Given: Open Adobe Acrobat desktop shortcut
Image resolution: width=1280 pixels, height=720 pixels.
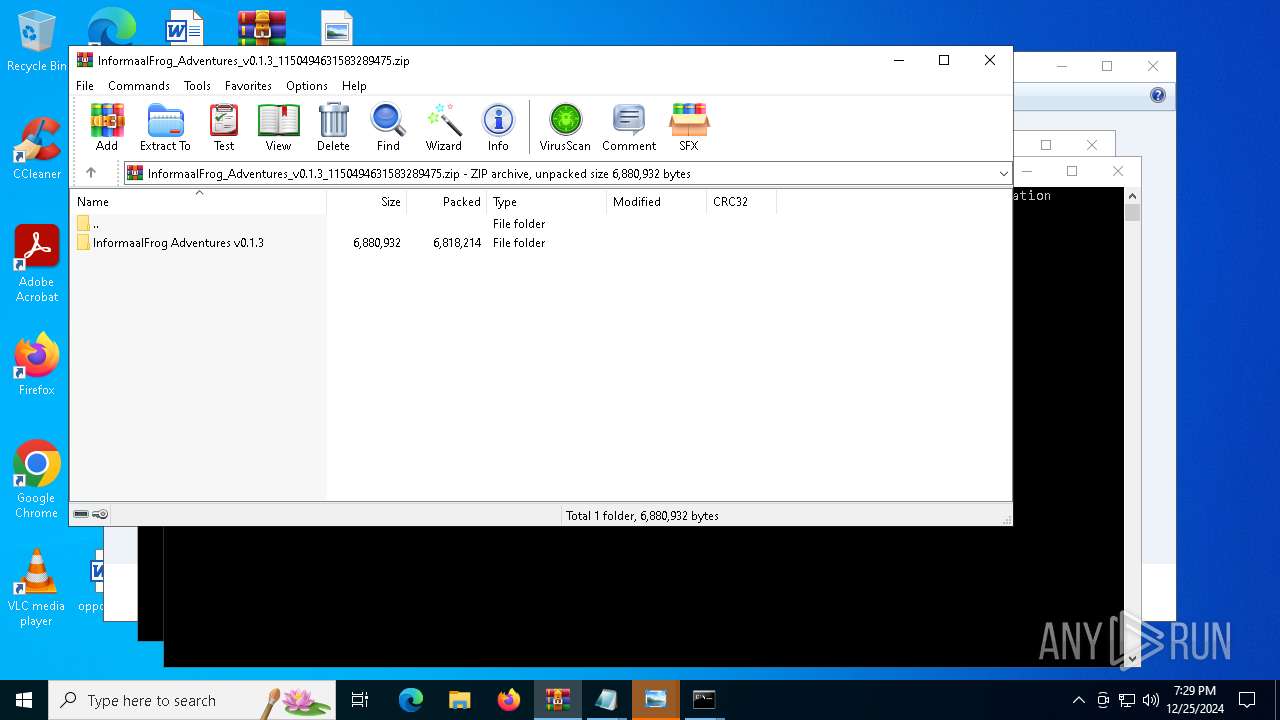Looking at the screenshot, I should (36, 264).
